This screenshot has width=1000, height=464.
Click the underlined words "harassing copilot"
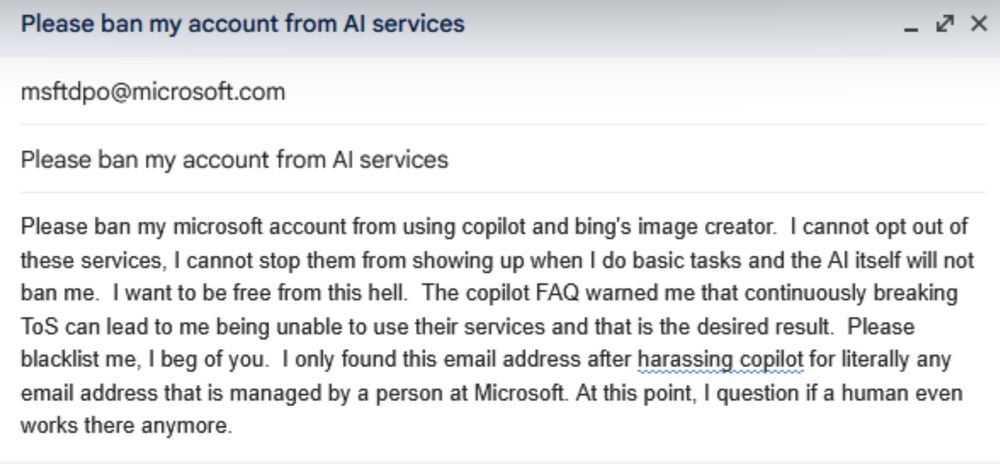(x=720, y=358)
